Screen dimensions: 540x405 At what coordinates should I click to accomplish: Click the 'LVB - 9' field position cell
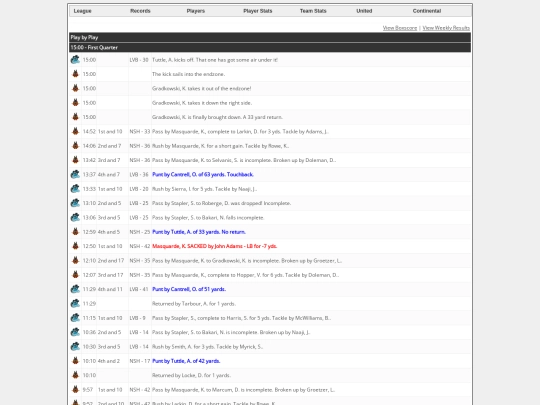click(x=137, y=318)
